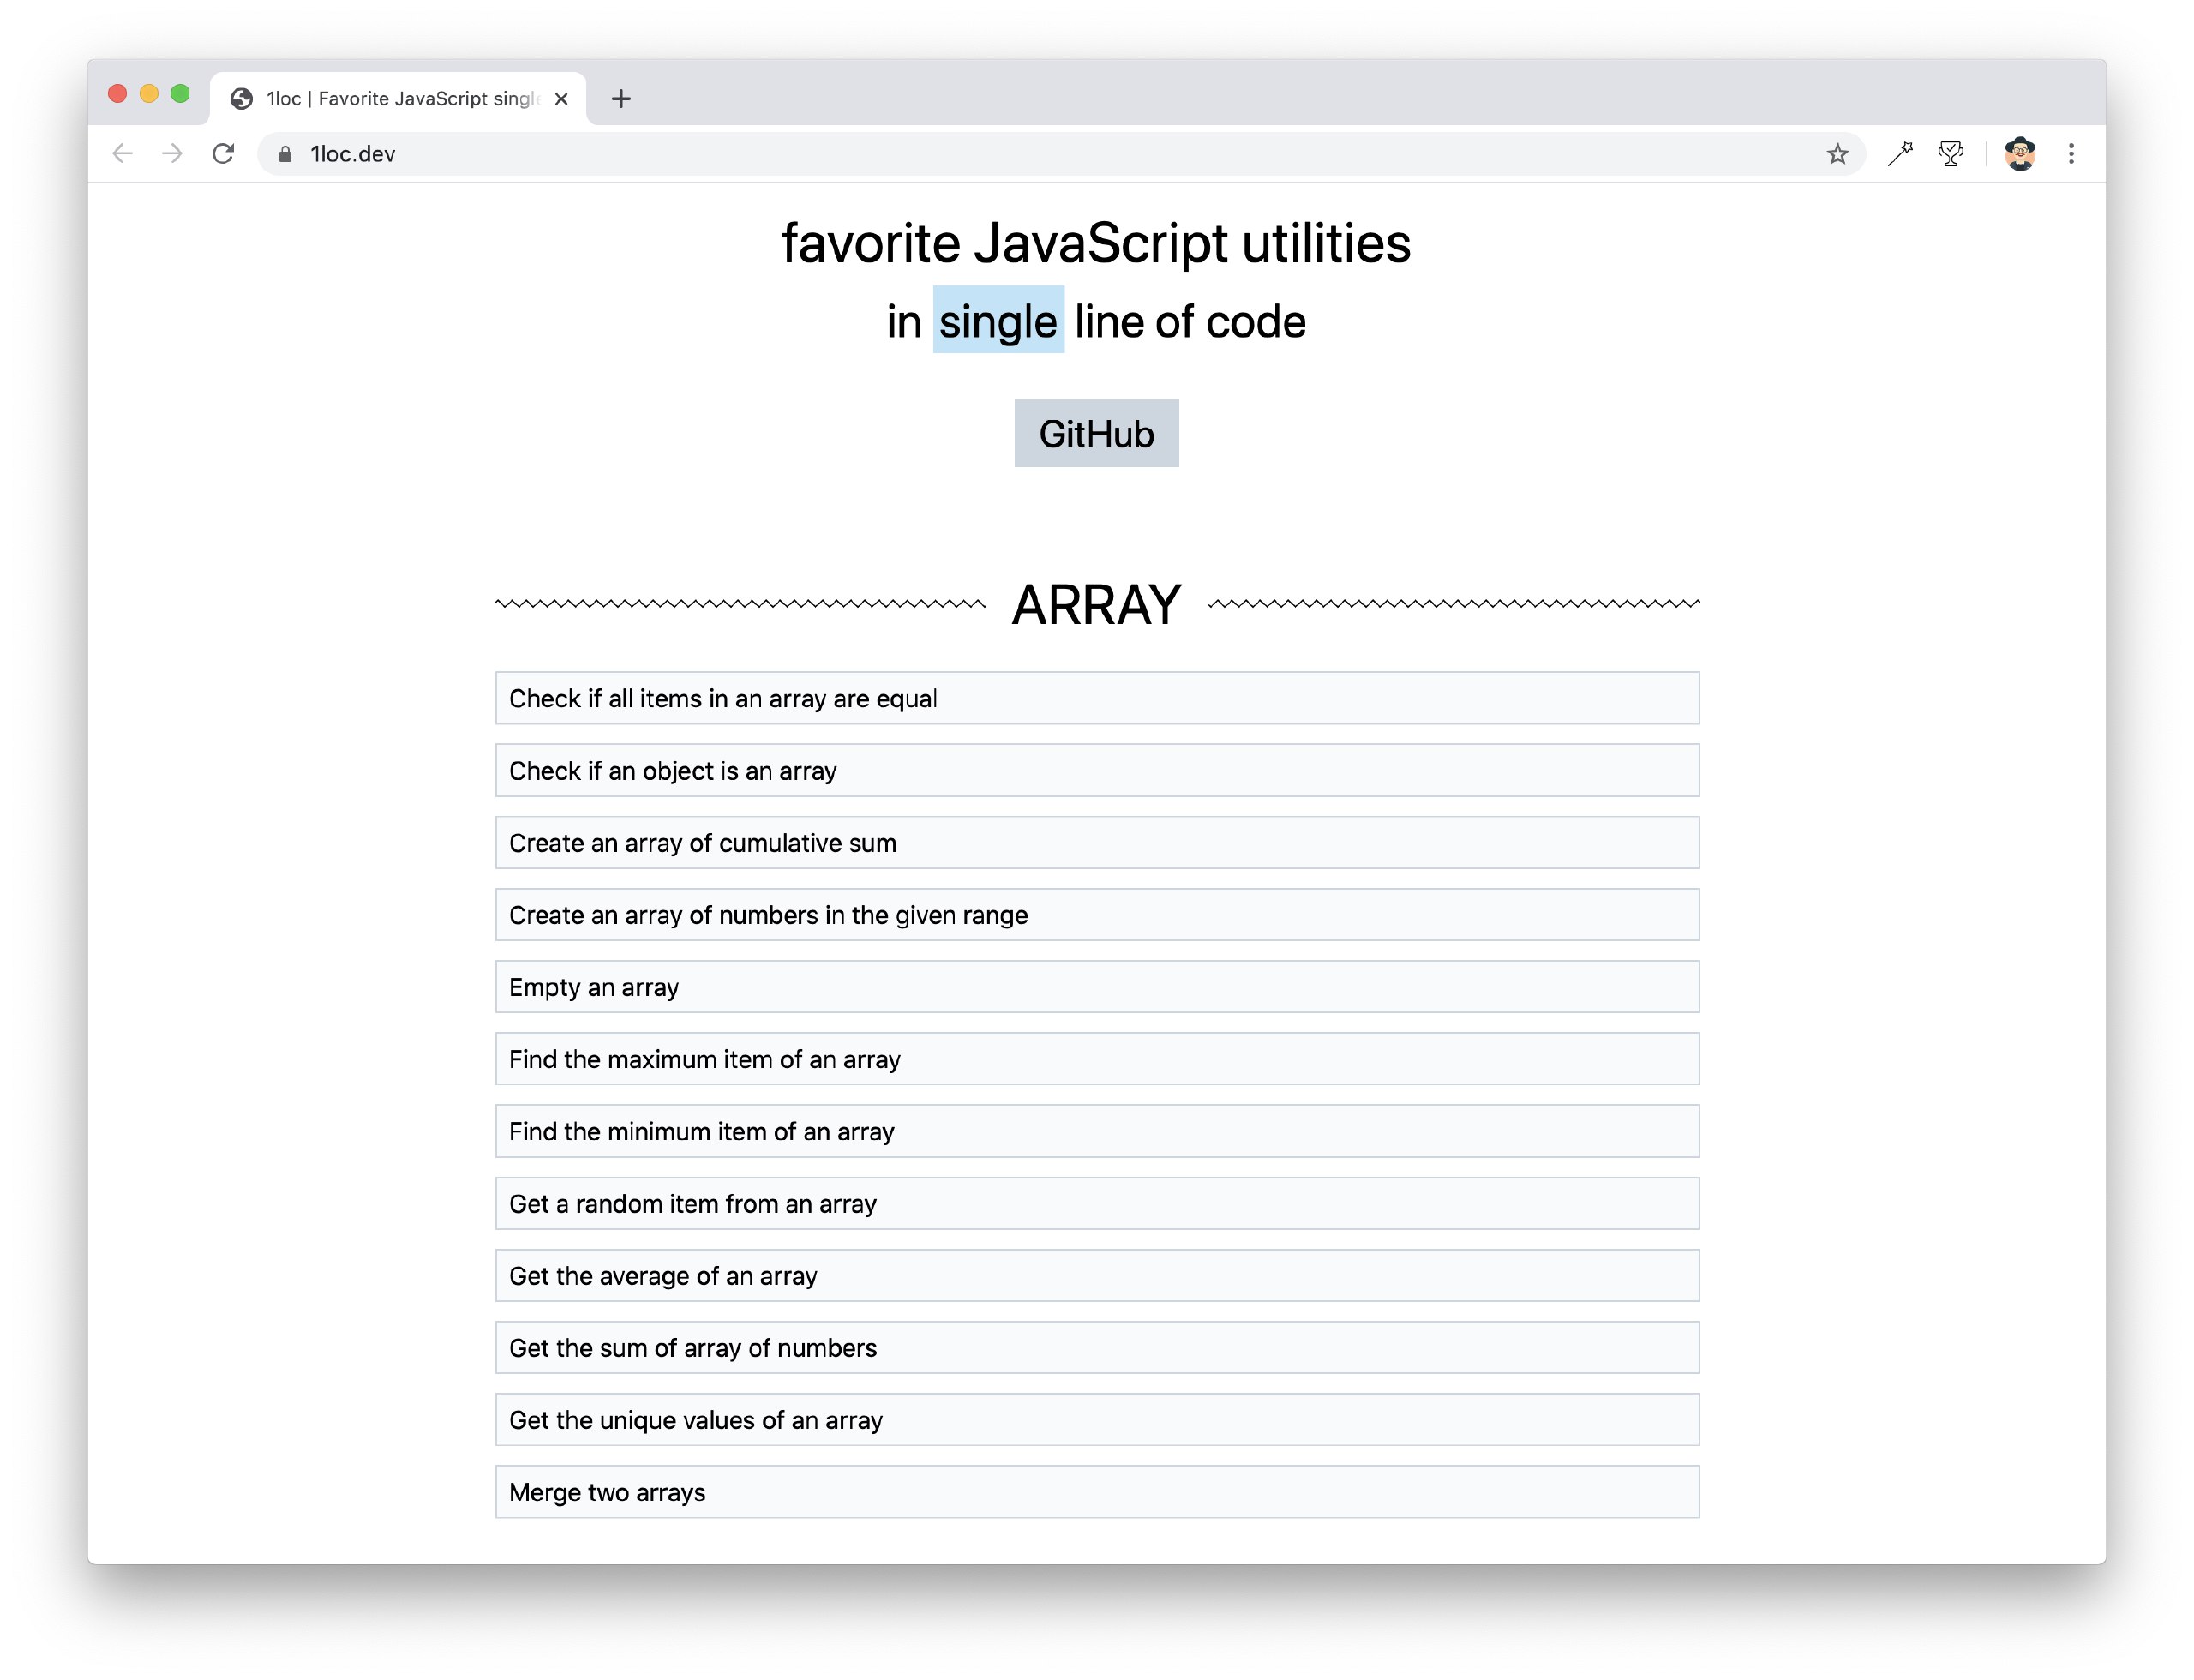Click the browser back arrow
2194x1680 pixels.
tap(122, 154)
